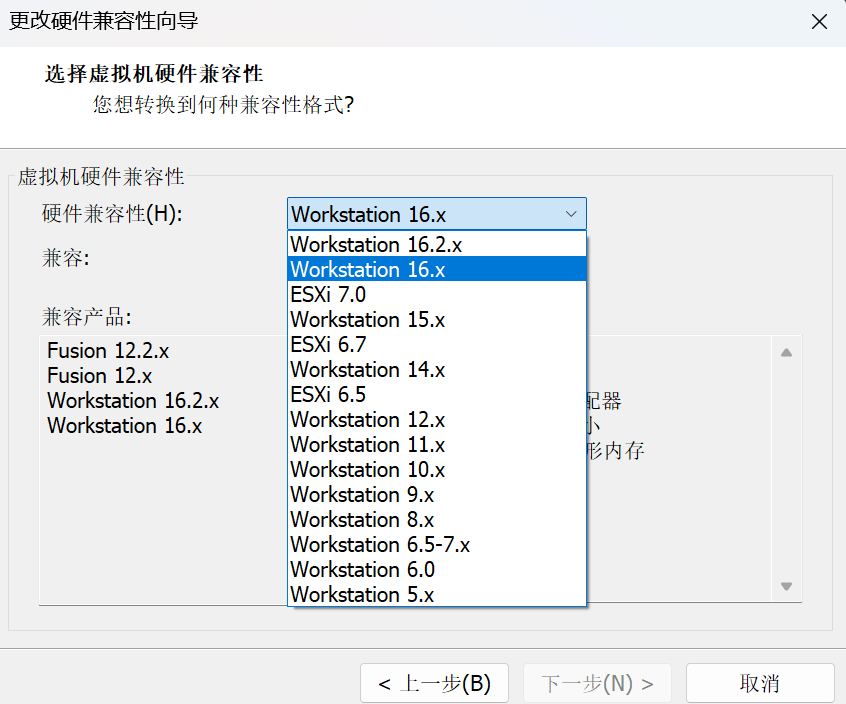Choose Workstation 8.x entry
846x704 pixels.
436,520
